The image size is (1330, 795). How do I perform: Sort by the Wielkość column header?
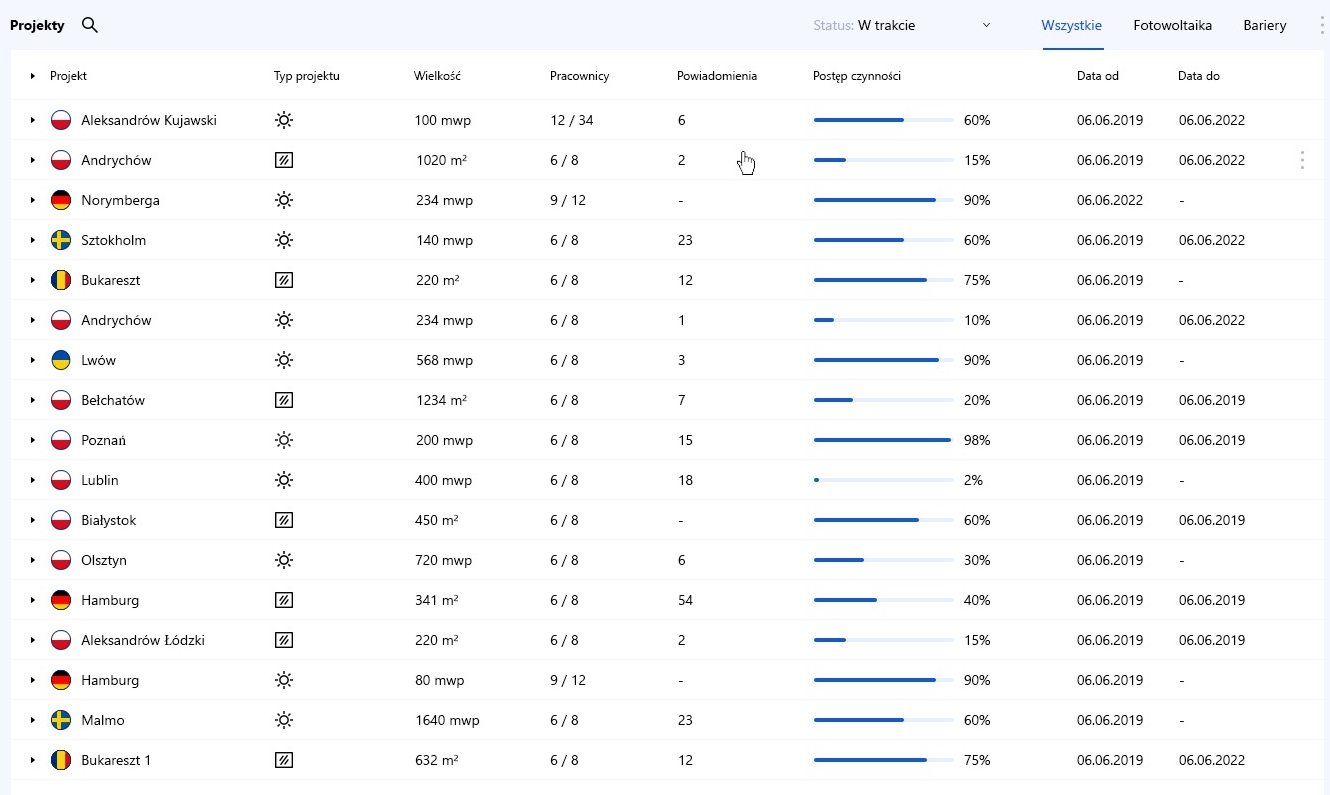pos(437,76)
